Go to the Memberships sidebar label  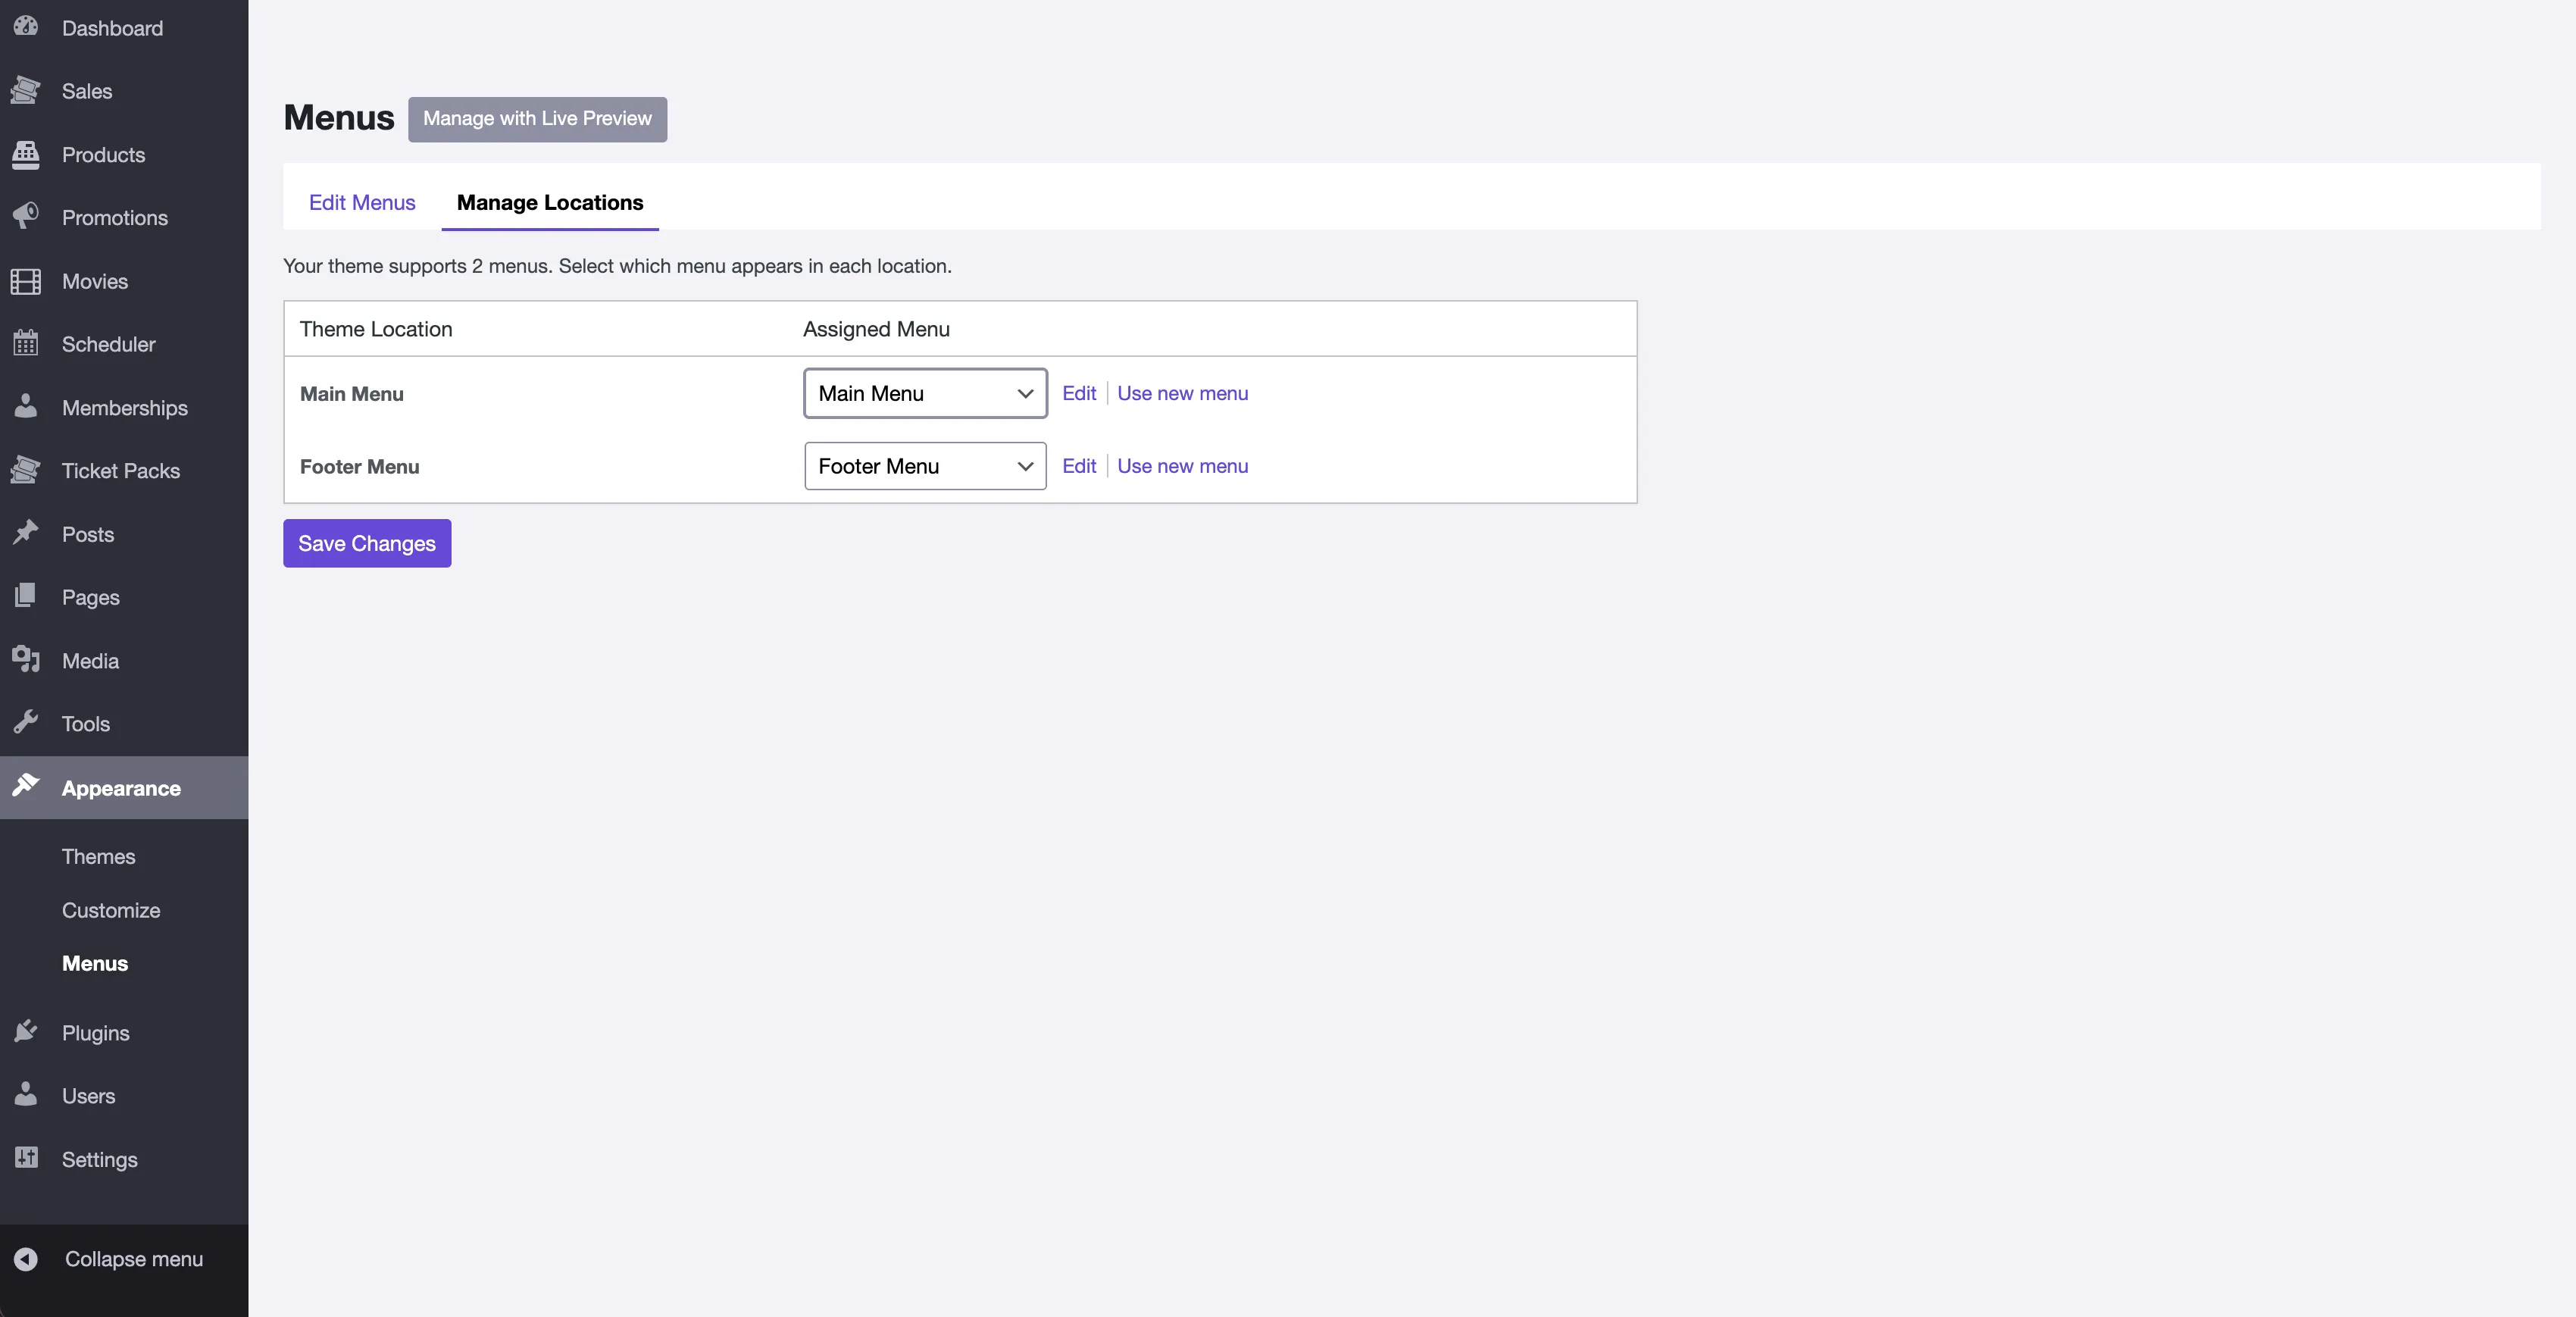coord(125,408)
